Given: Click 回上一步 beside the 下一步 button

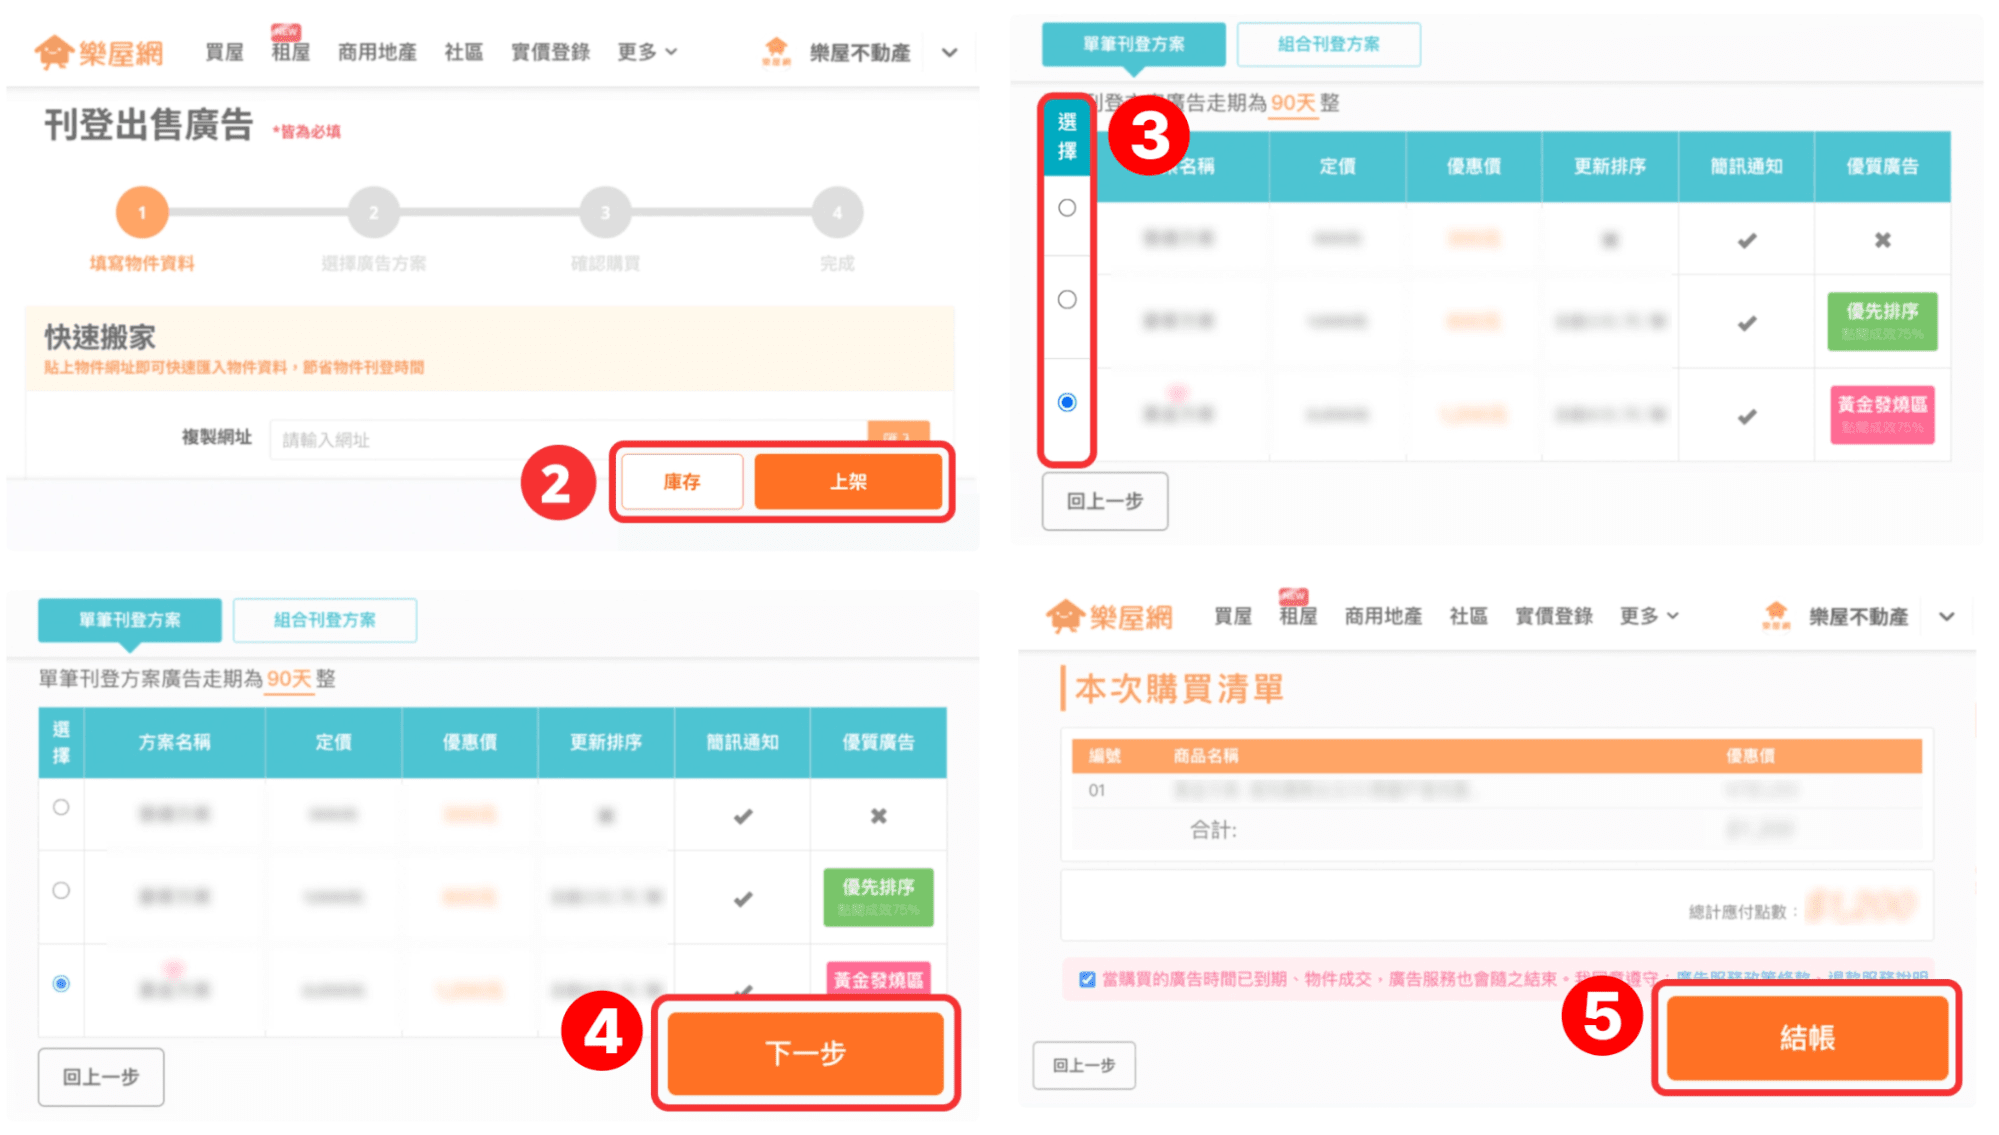Looking at the screenshot, I should (x=101, y=1077).
